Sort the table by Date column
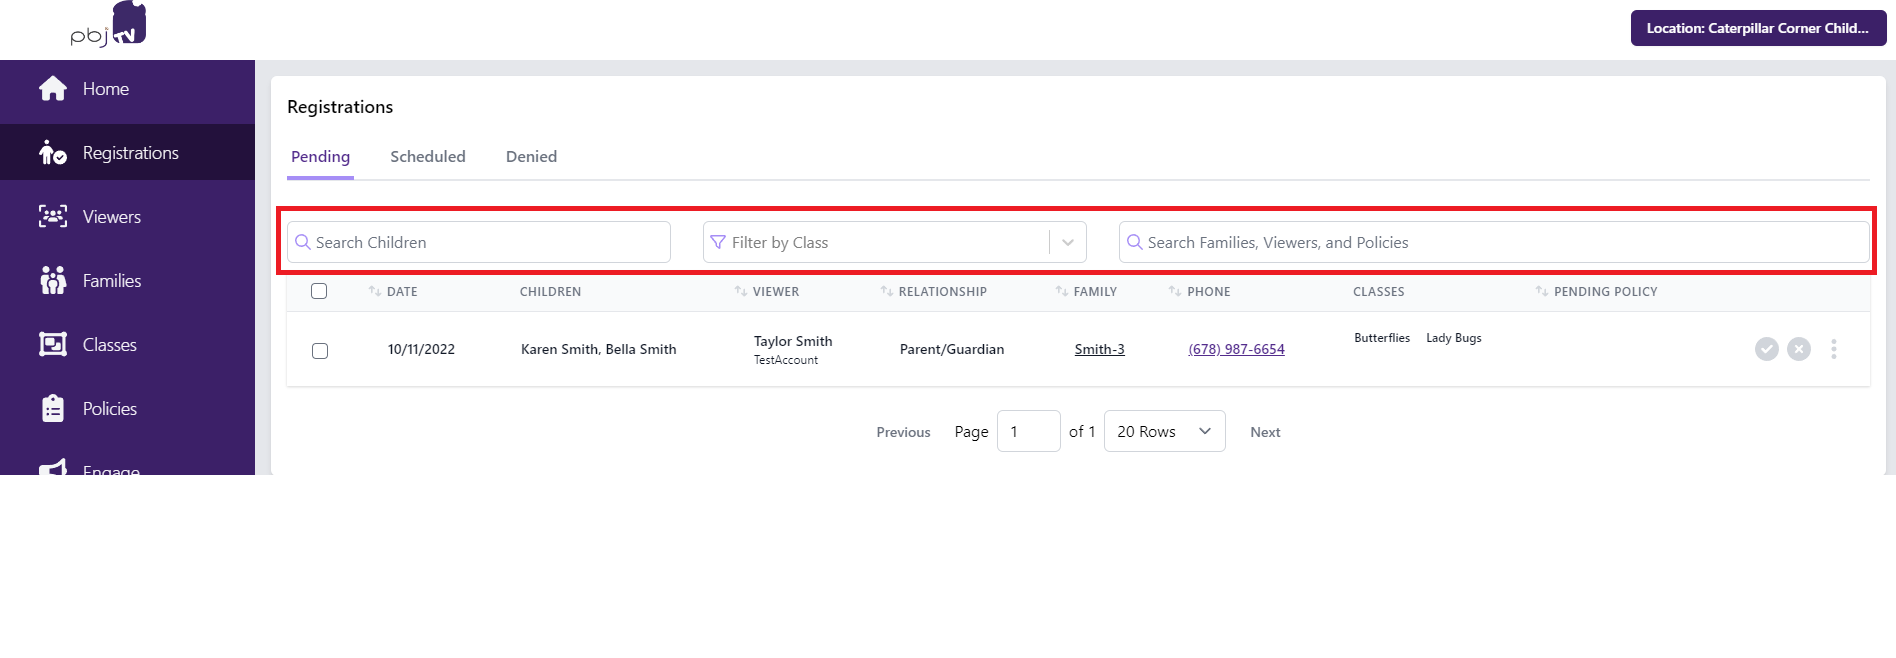Screen dimensions: 1896x658 tap(393, 291)
